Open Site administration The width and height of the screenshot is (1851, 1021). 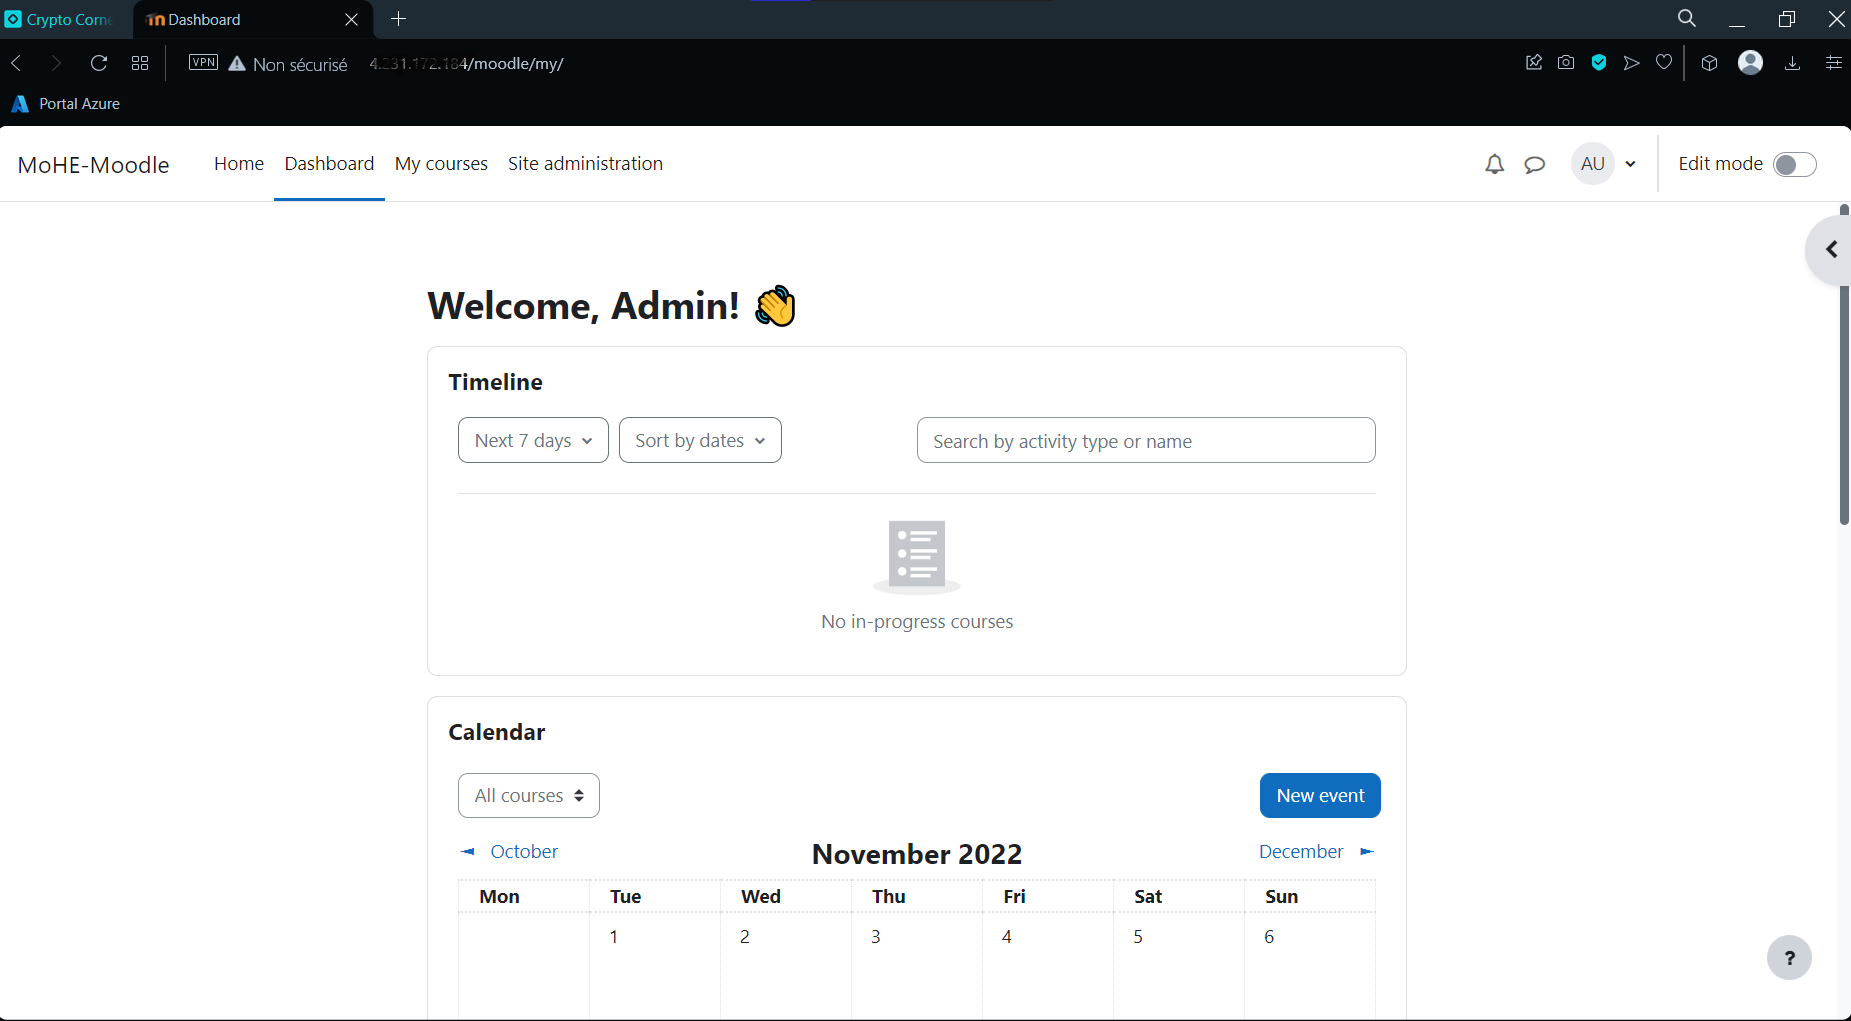pos(585,163)
